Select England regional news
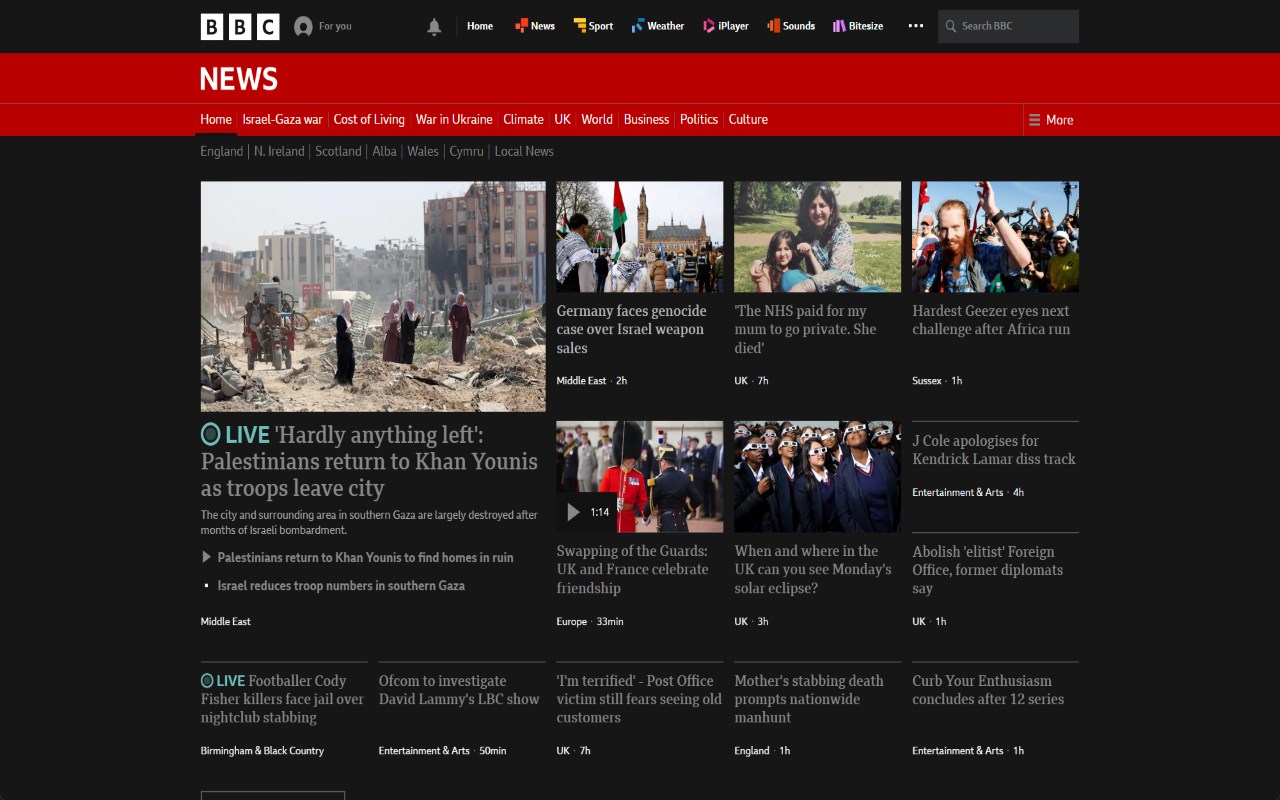 click(221, 151)
